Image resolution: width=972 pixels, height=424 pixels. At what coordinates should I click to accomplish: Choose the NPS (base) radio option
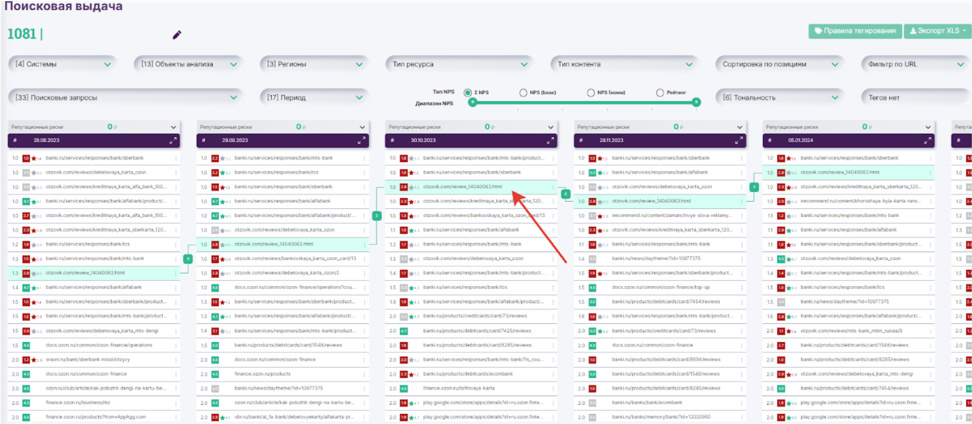point(523,92)
